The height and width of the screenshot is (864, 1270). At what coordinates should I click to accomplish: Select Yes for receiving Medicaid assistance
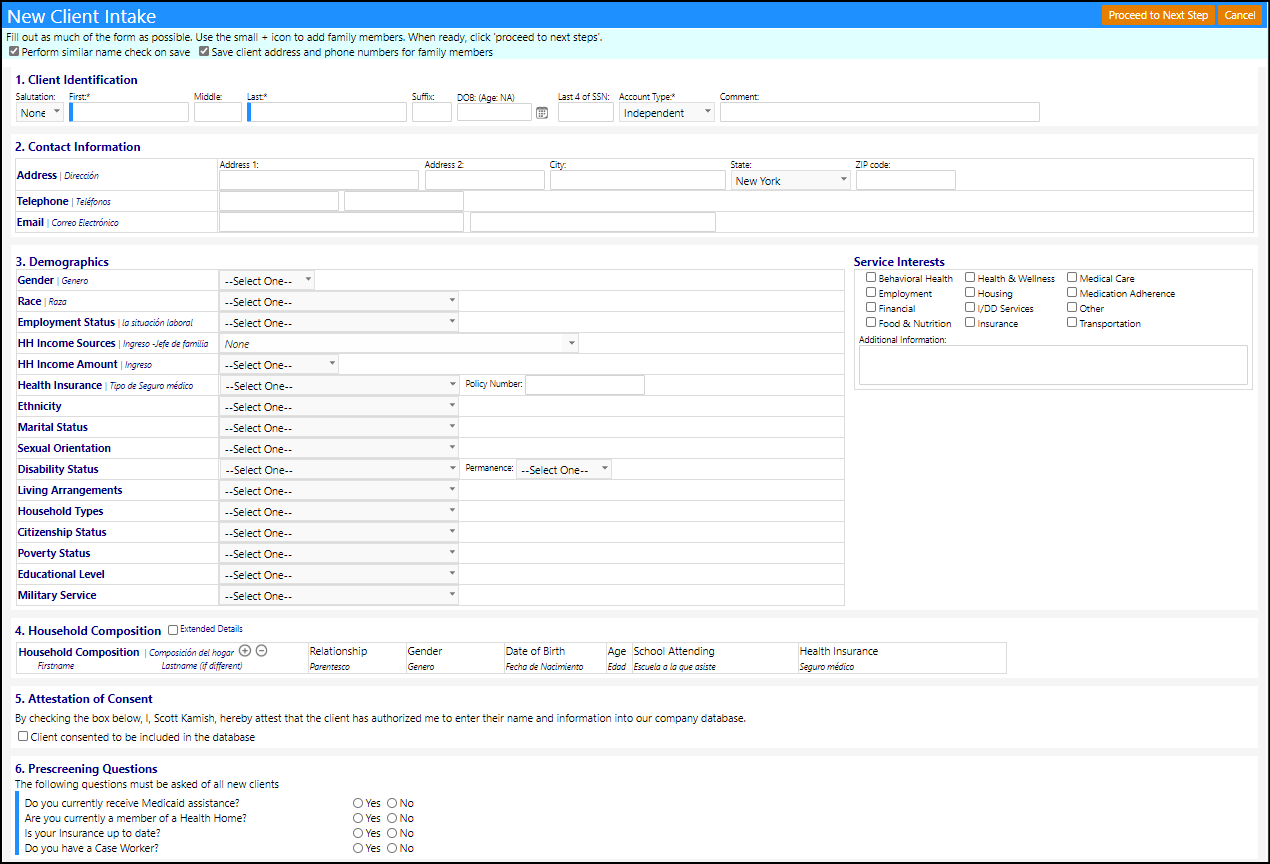(x=358, y=803)
